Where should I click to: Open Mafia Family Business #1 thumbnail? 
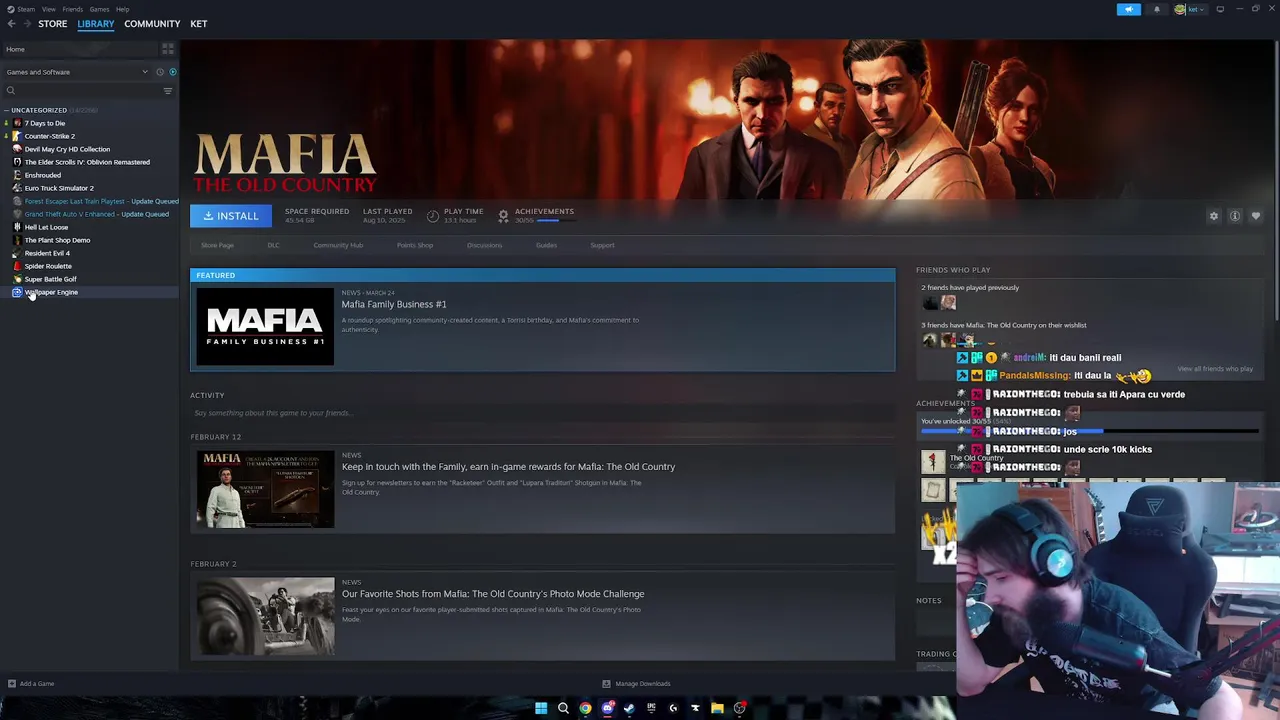click(265, 326)
